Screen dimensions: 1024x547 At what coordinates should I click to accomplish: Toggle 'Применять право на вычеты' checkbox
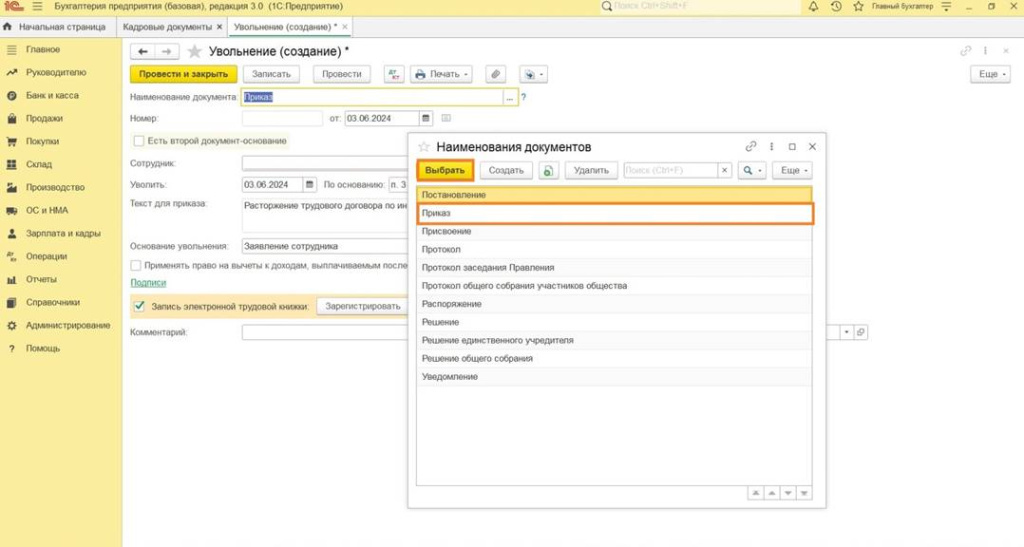[x=136, y=265]
